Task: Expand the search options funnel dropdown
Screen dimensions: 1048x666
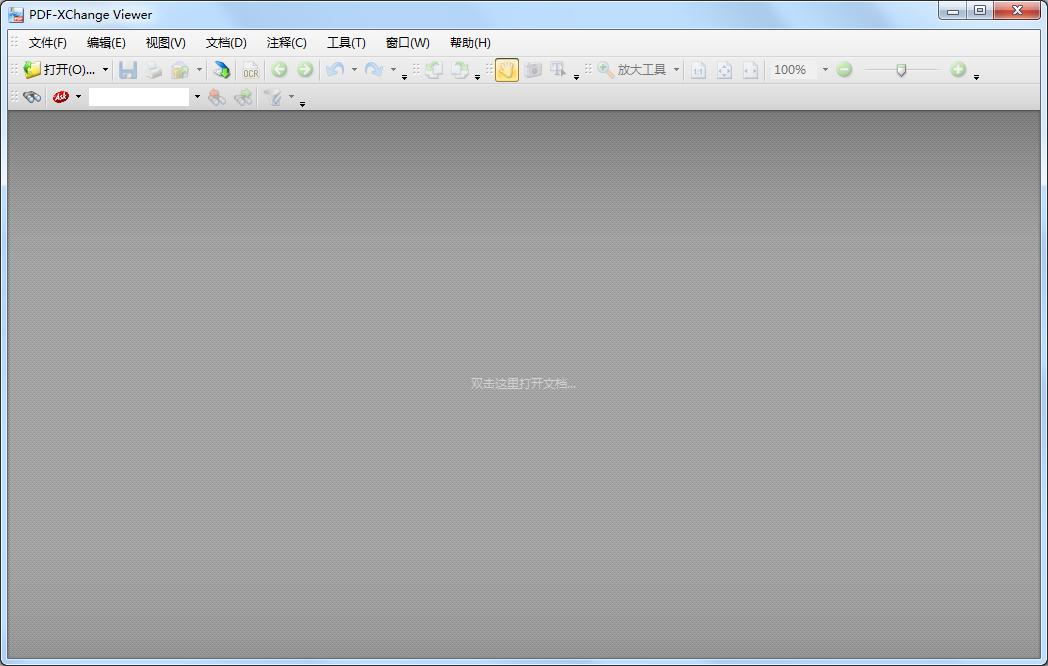Action: click(291, 97)
